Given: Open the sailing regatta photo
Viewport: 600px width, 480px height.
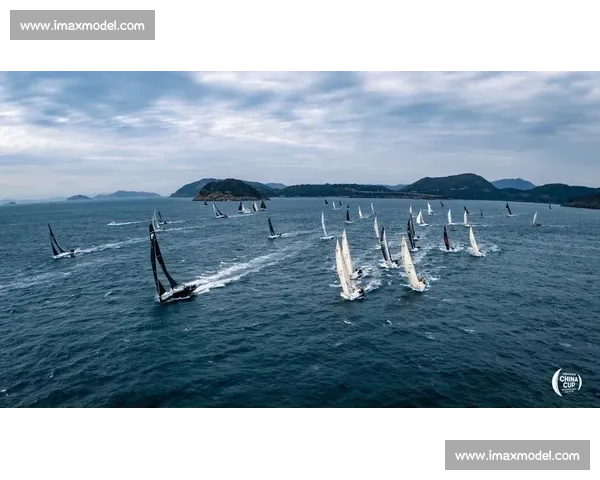Looking at the screenshot, I should point(300,239).
